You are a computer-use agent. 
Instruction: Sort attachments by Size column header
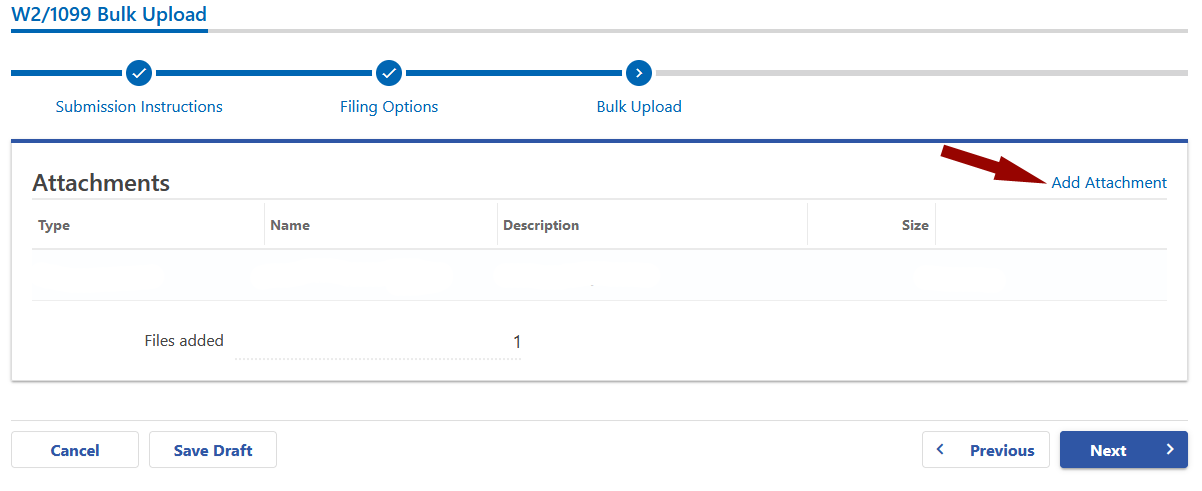click(915, 225)
